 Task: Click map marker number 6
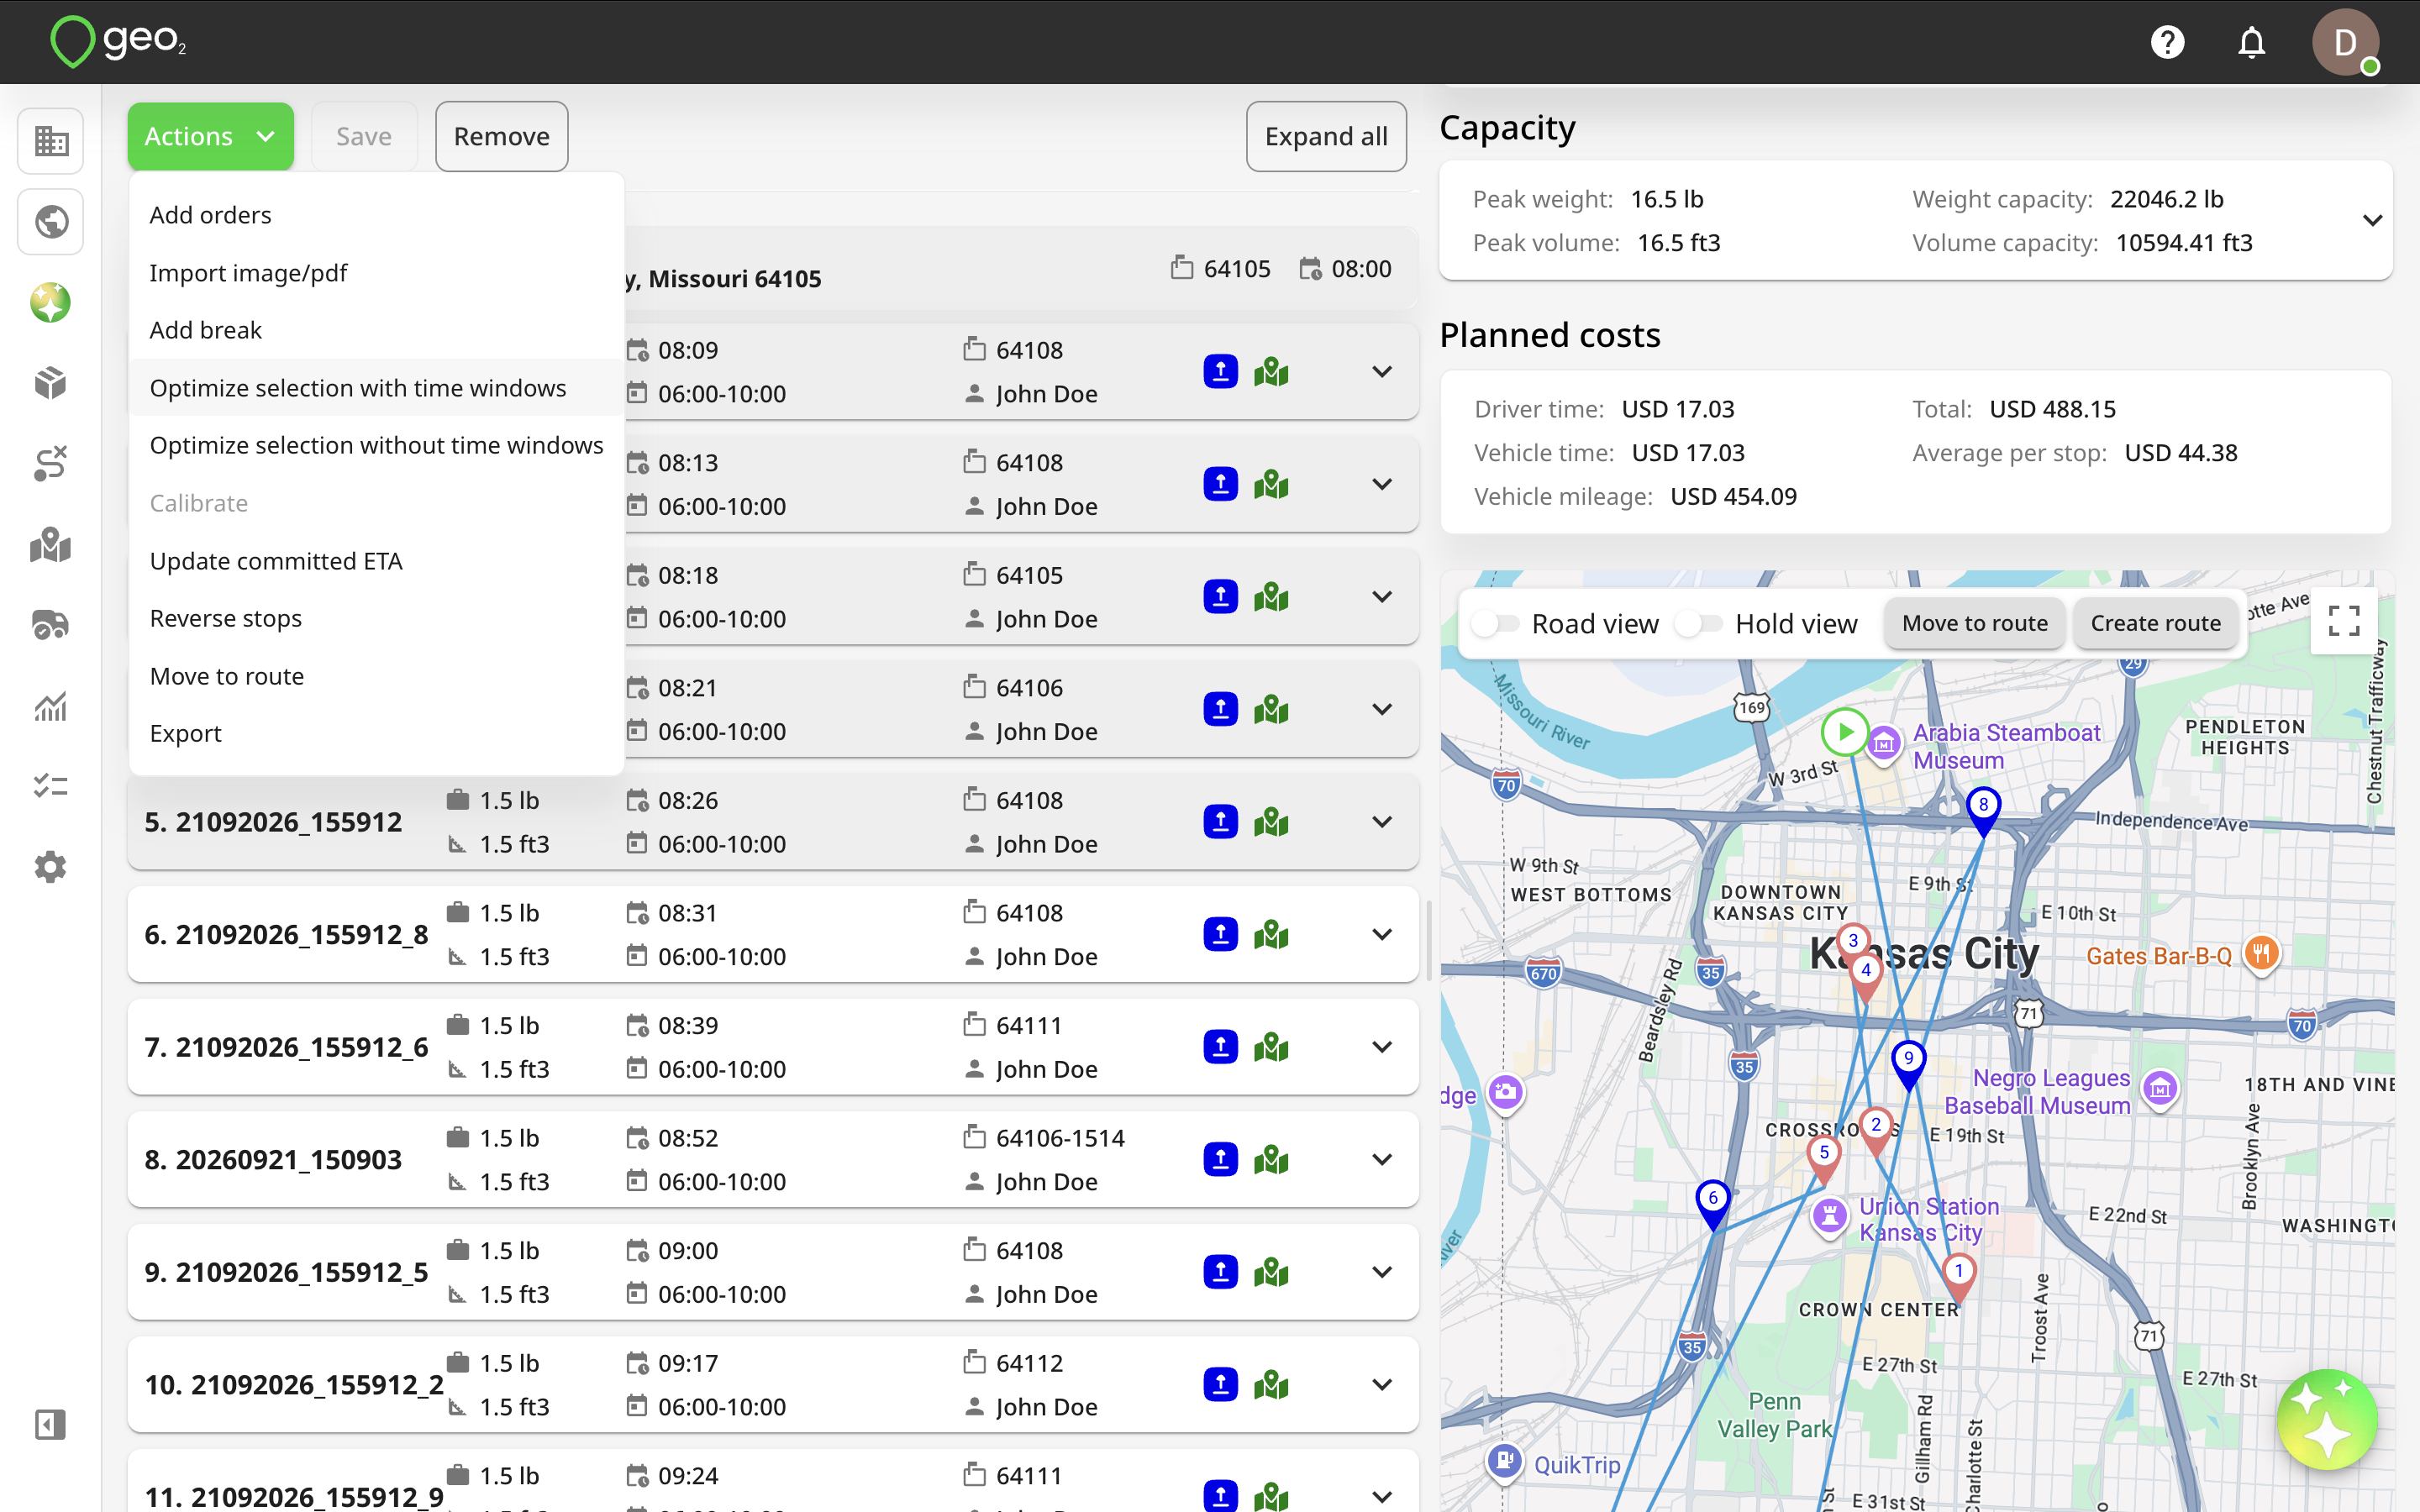[1713, 1203]
